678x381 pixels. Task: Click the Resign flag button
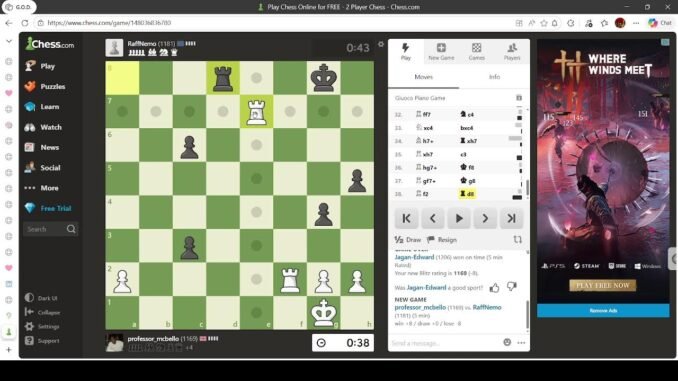[x=442, y=240]
